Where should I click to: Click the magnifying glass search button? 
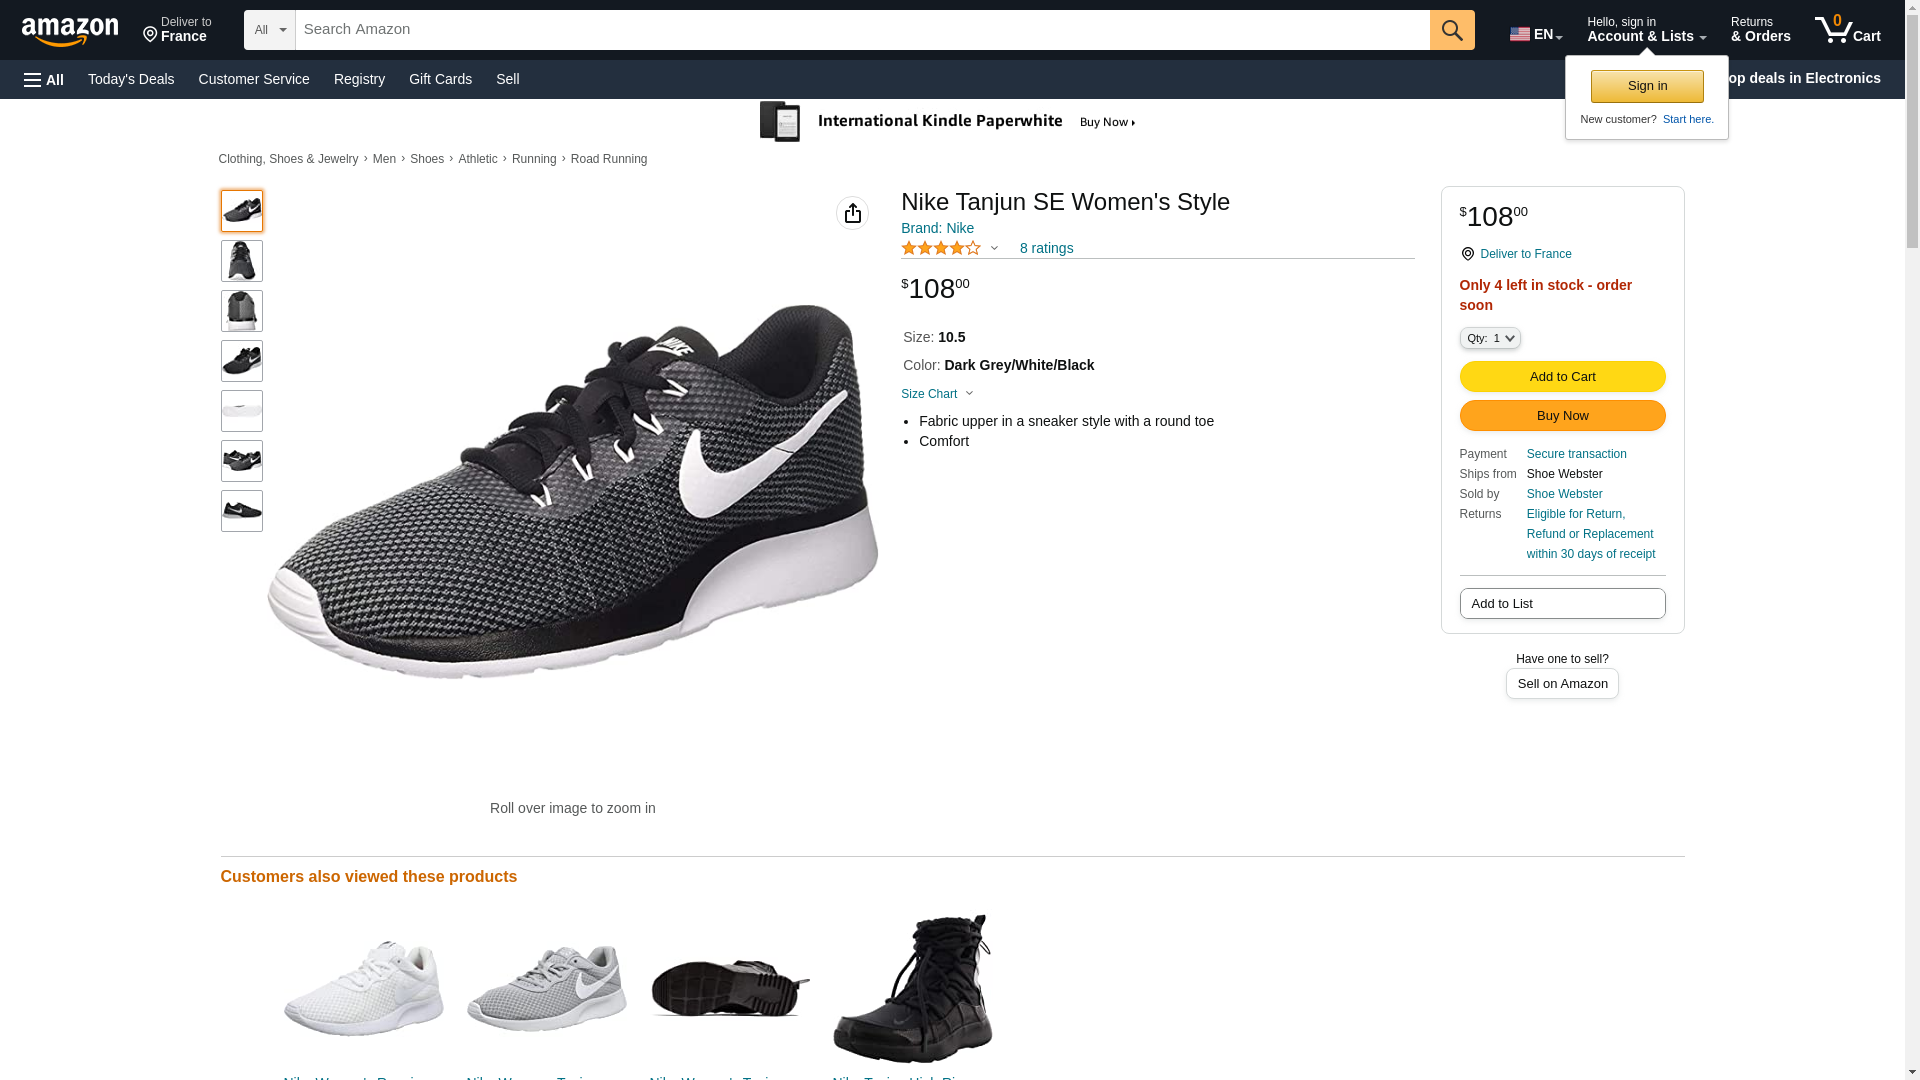[x=1451, y=30]
